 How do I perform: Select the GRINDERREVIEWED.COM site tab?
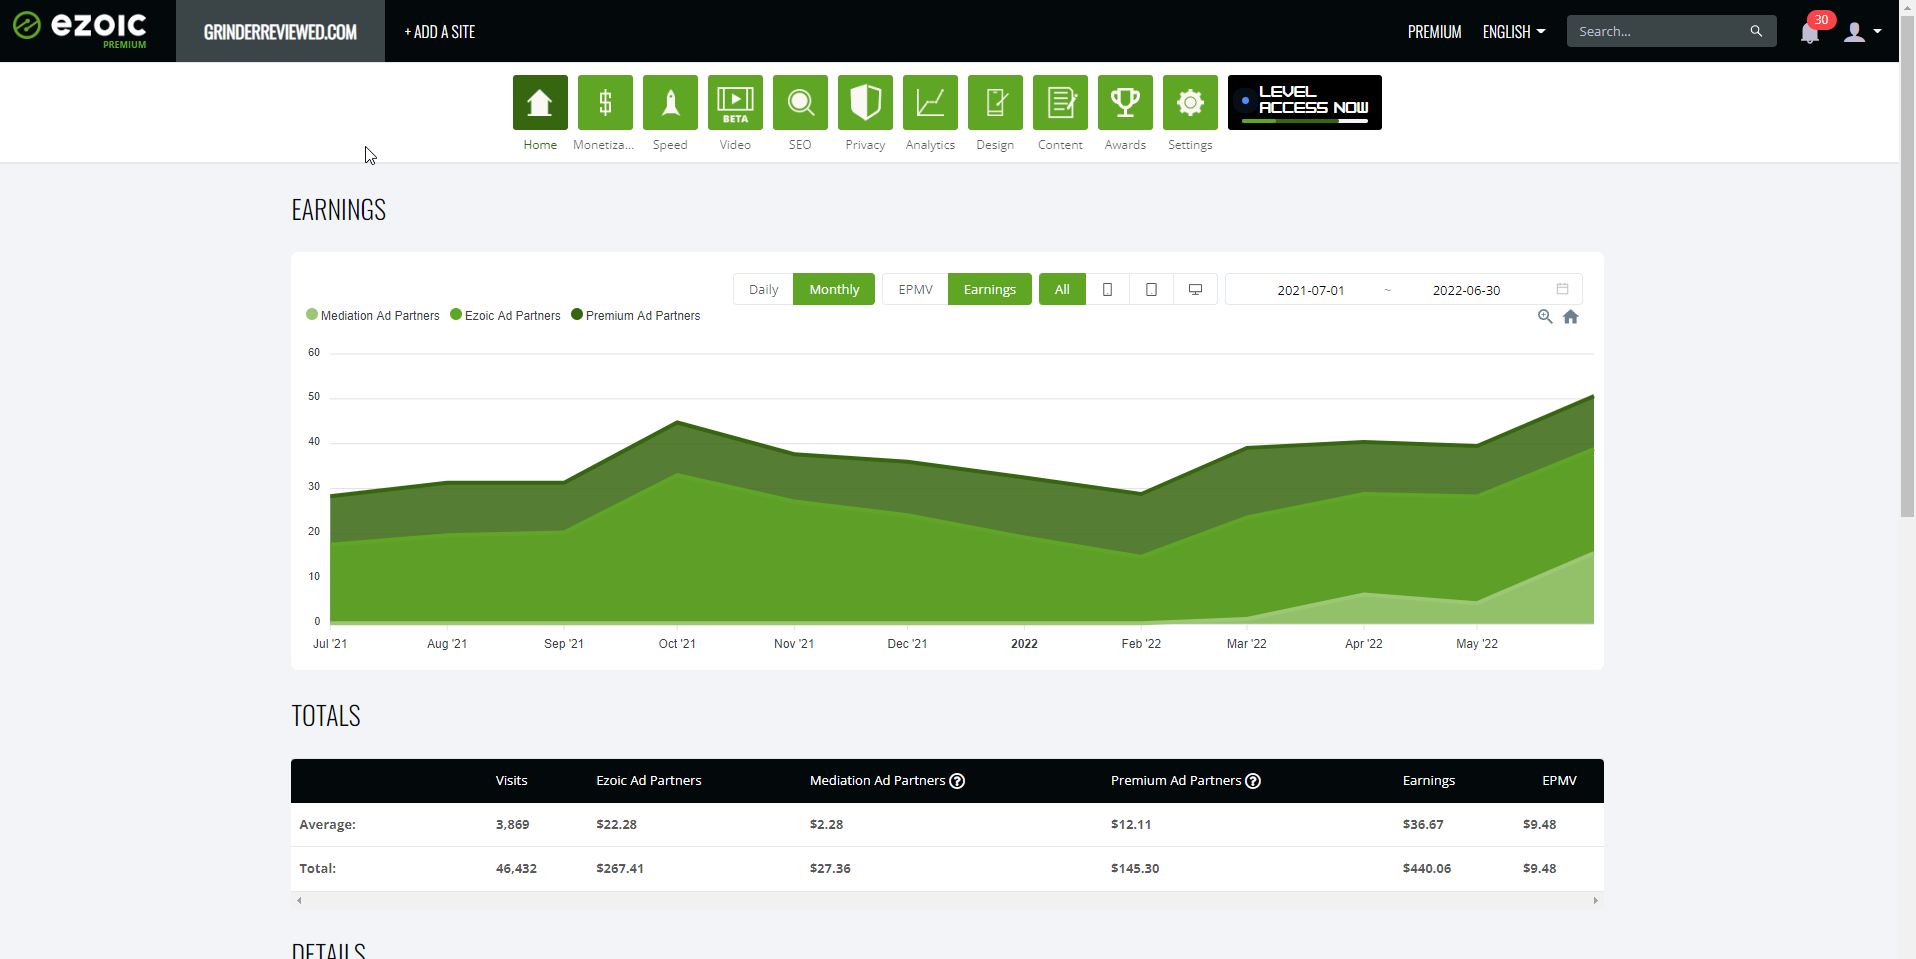coord(280,31)
